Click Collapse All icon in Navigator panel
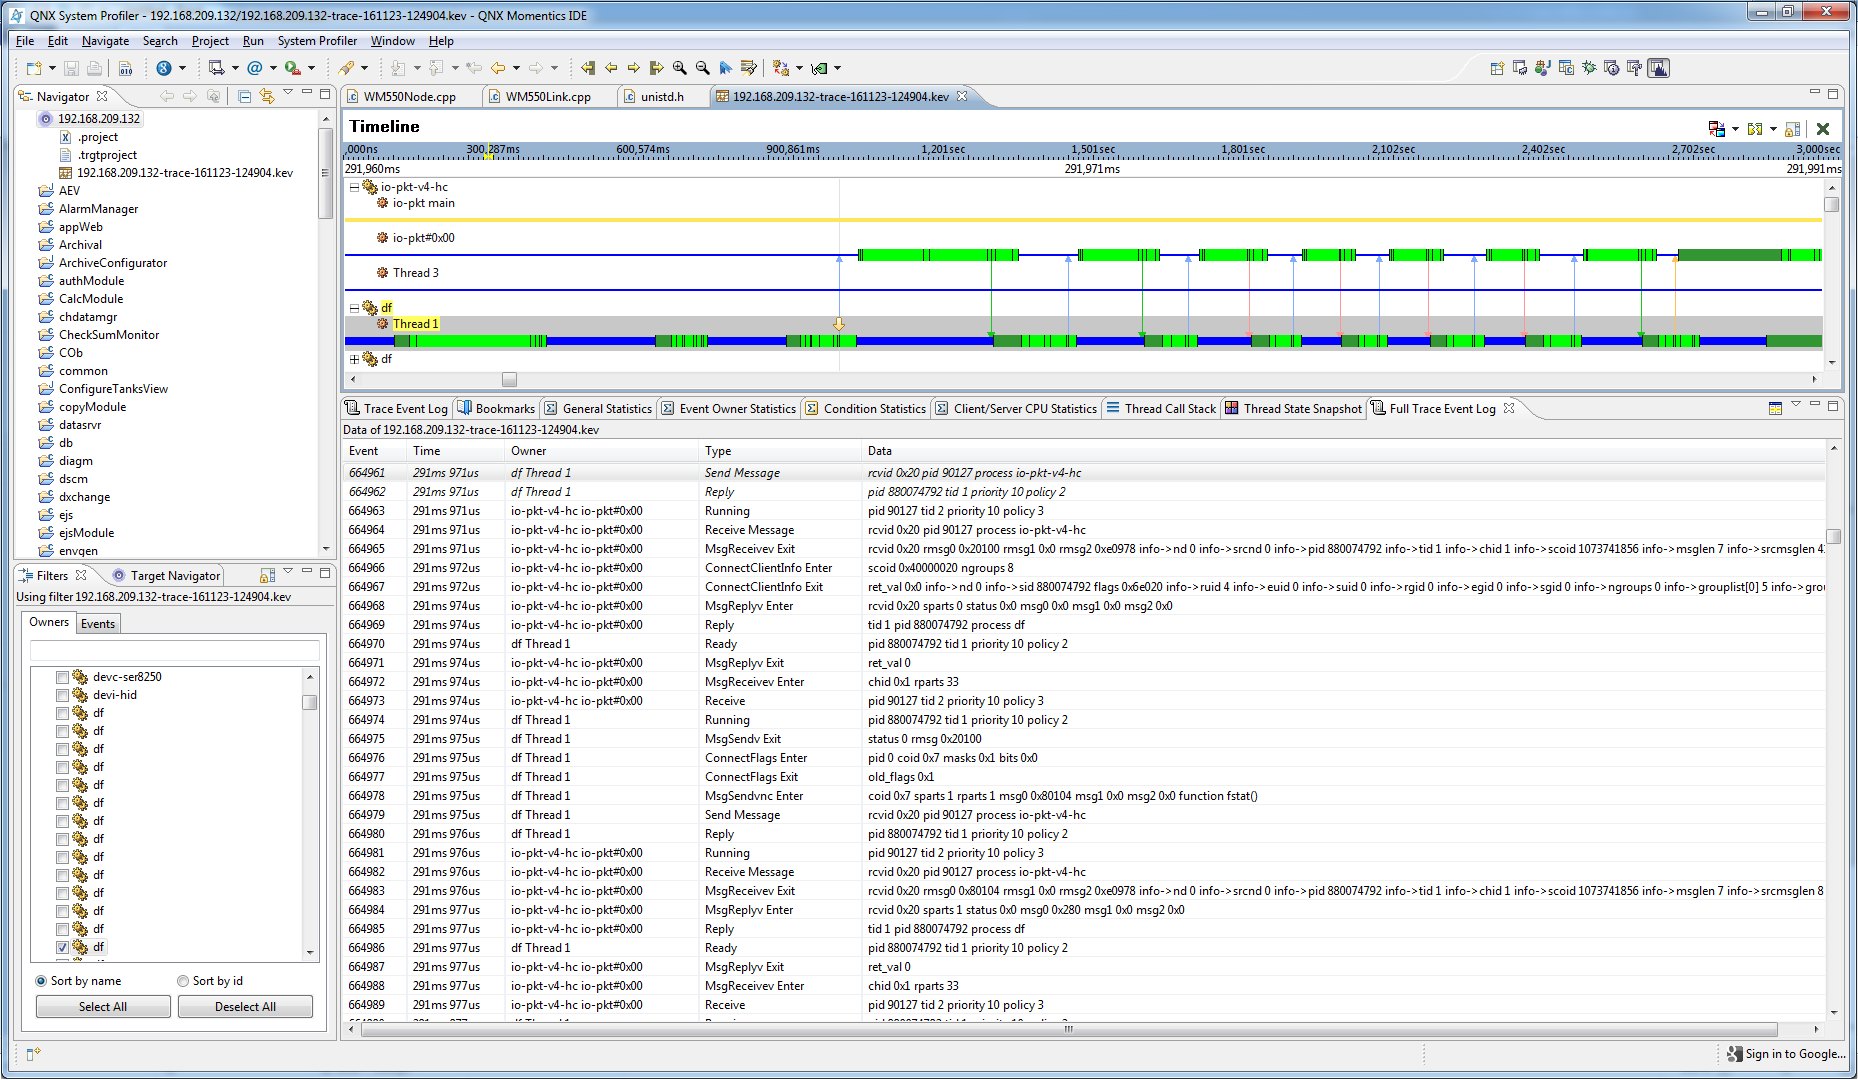 245,96
